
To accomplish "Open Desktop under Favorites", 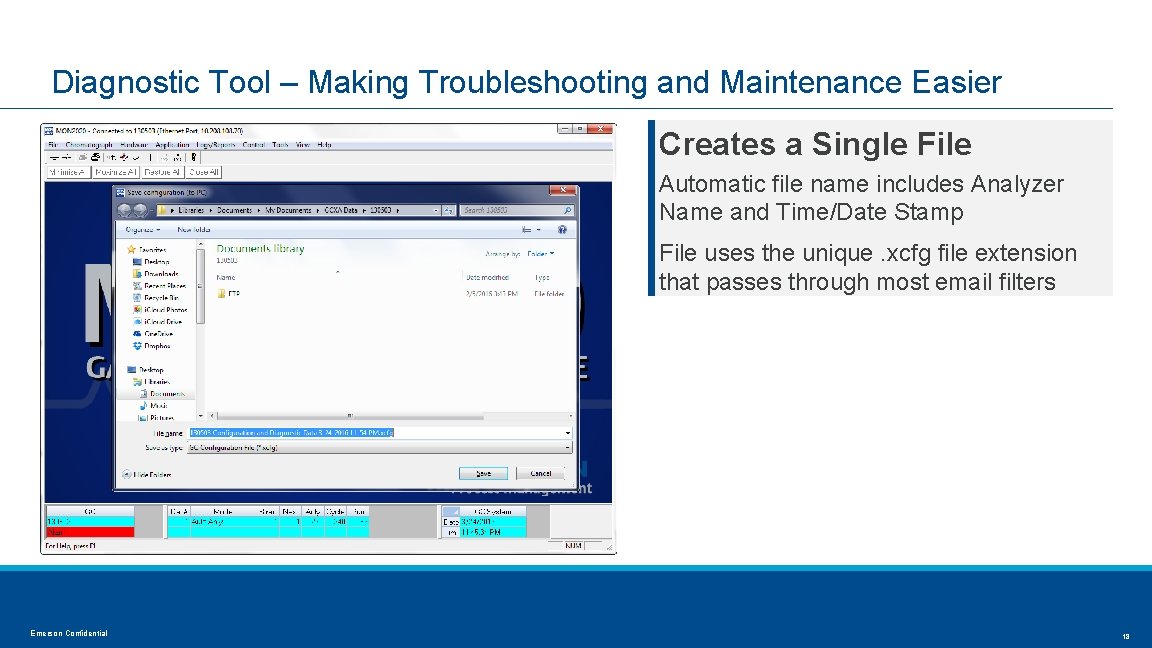I will tap(151, 262).
